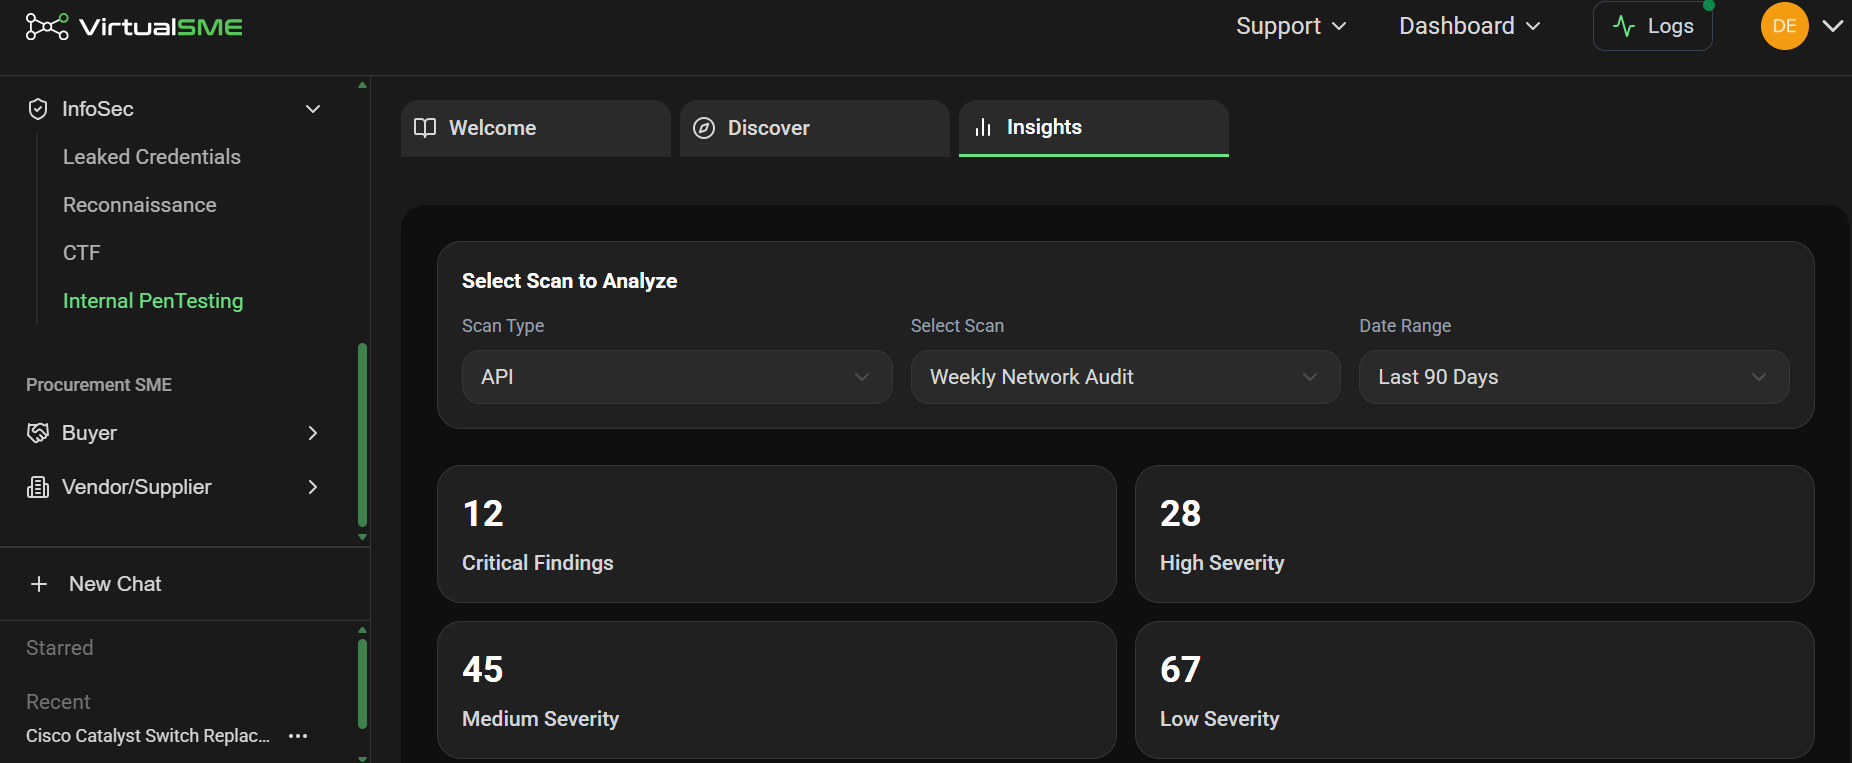1852x763 pixels.
Task: Expand the Vendor/Supplier menu arrow
Action: [313, 487]
